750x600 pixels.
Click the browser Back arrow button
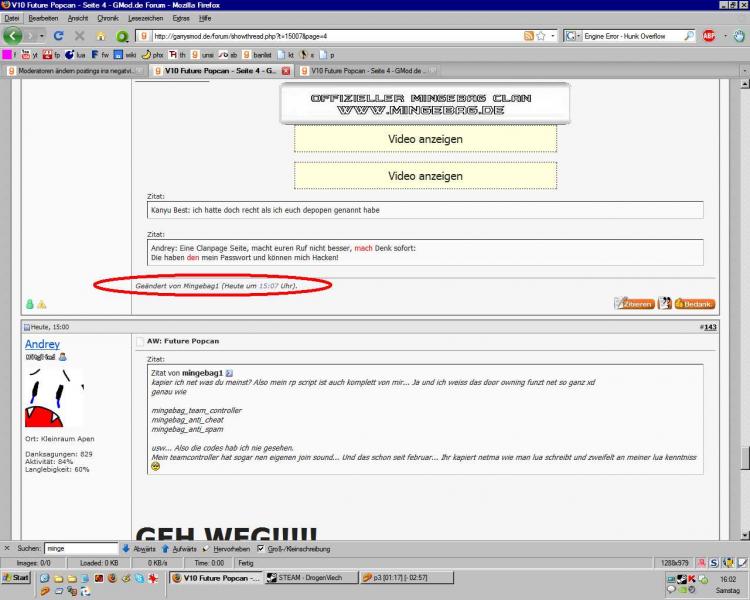pos(14,35)
